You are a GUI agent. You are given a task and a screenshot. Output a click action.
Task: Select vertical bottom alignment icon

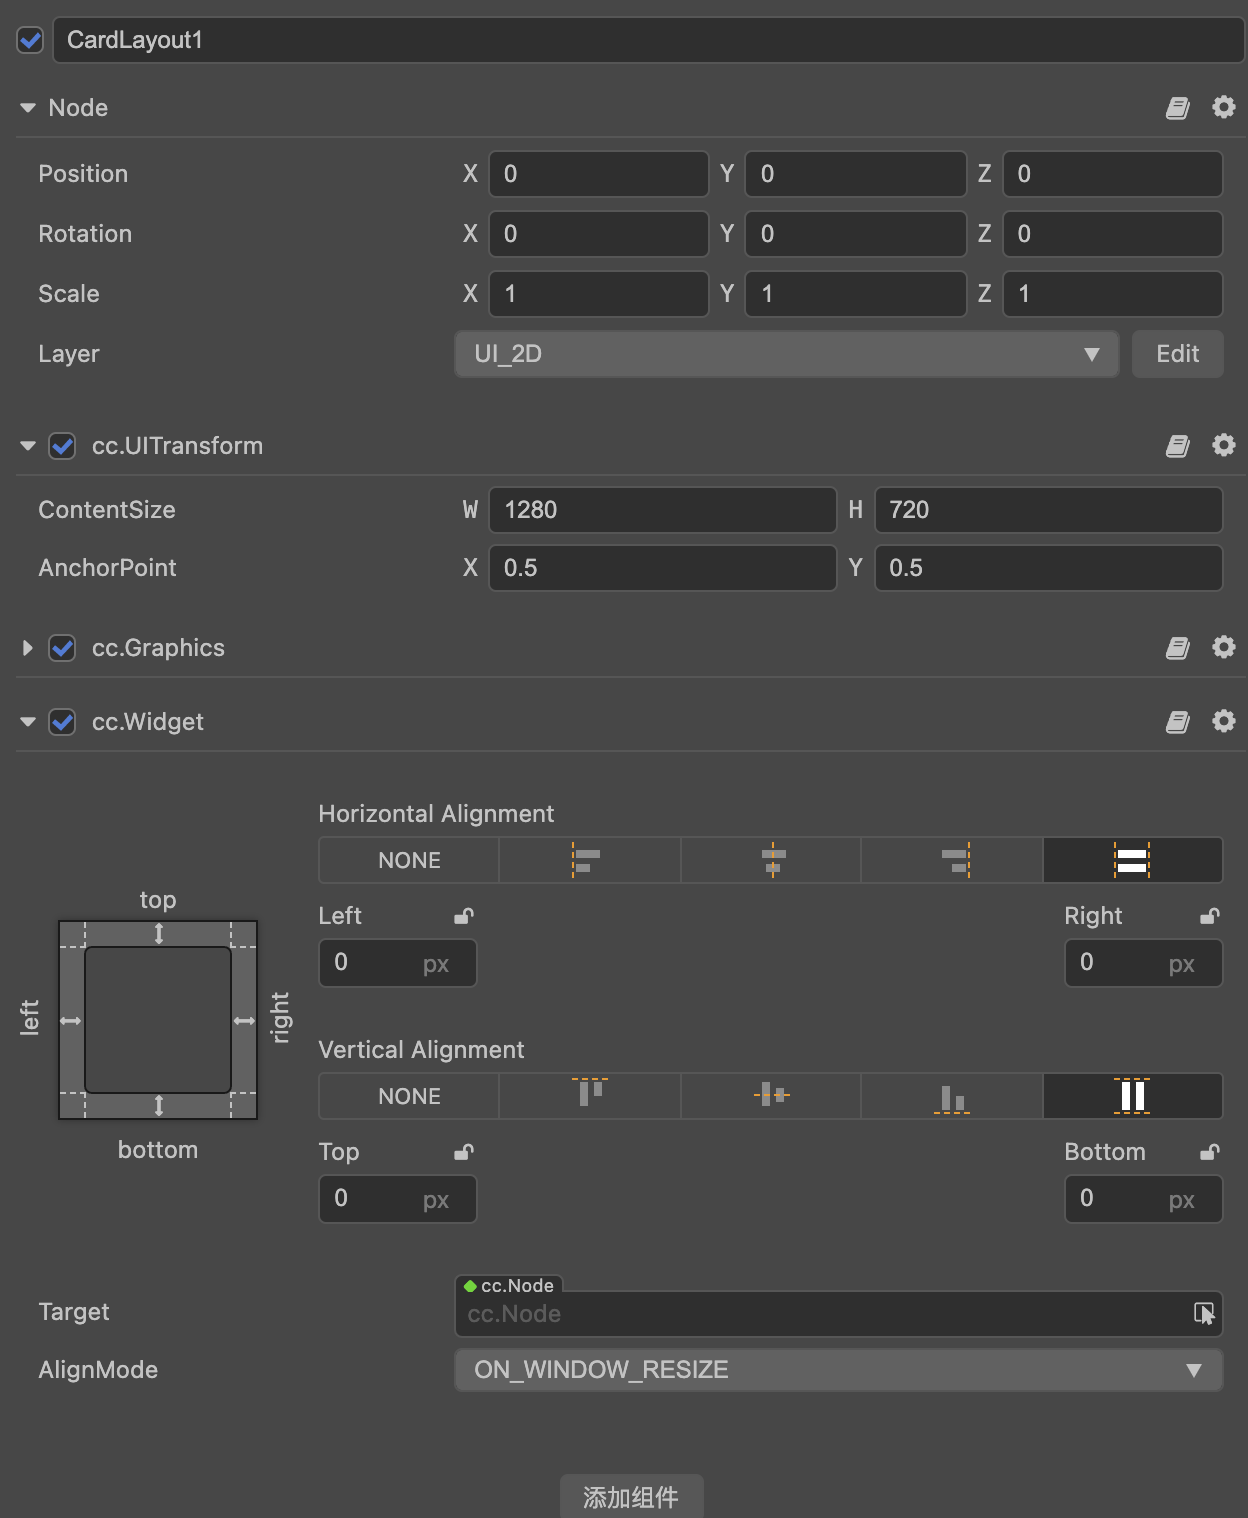[952, 1097]
